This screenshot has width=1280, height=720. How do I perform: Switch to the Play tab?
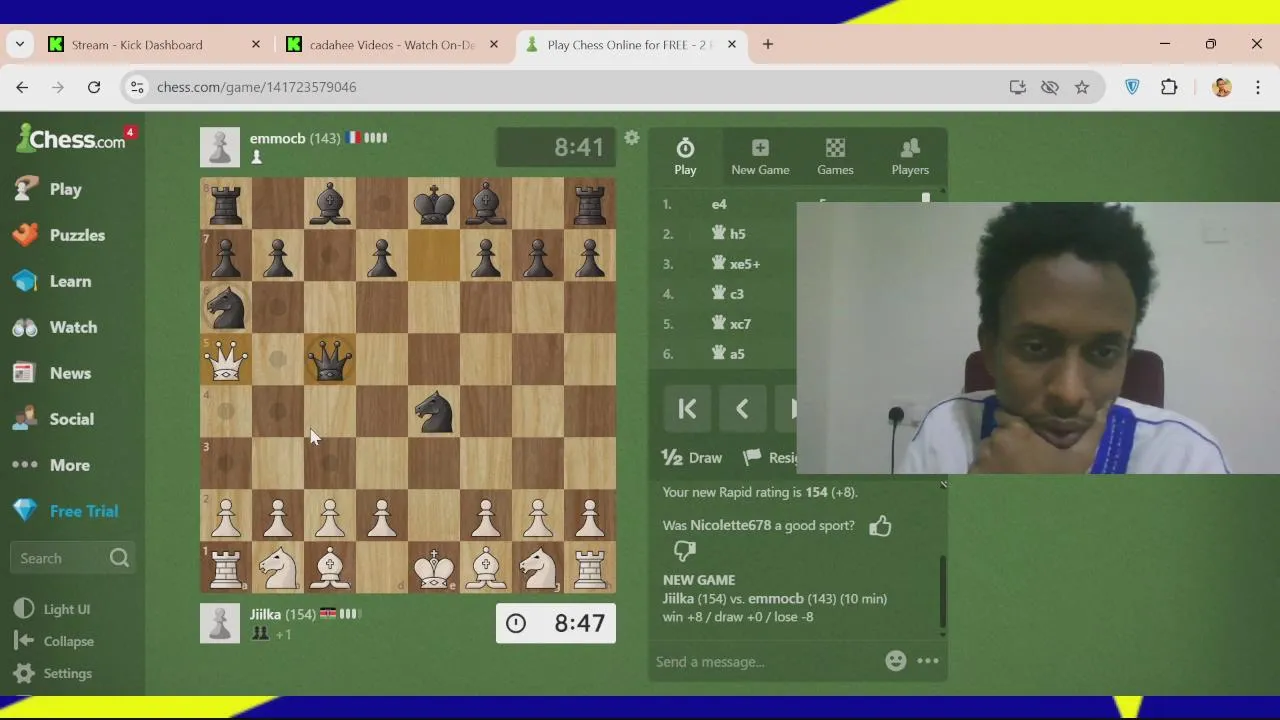[685, 157]
